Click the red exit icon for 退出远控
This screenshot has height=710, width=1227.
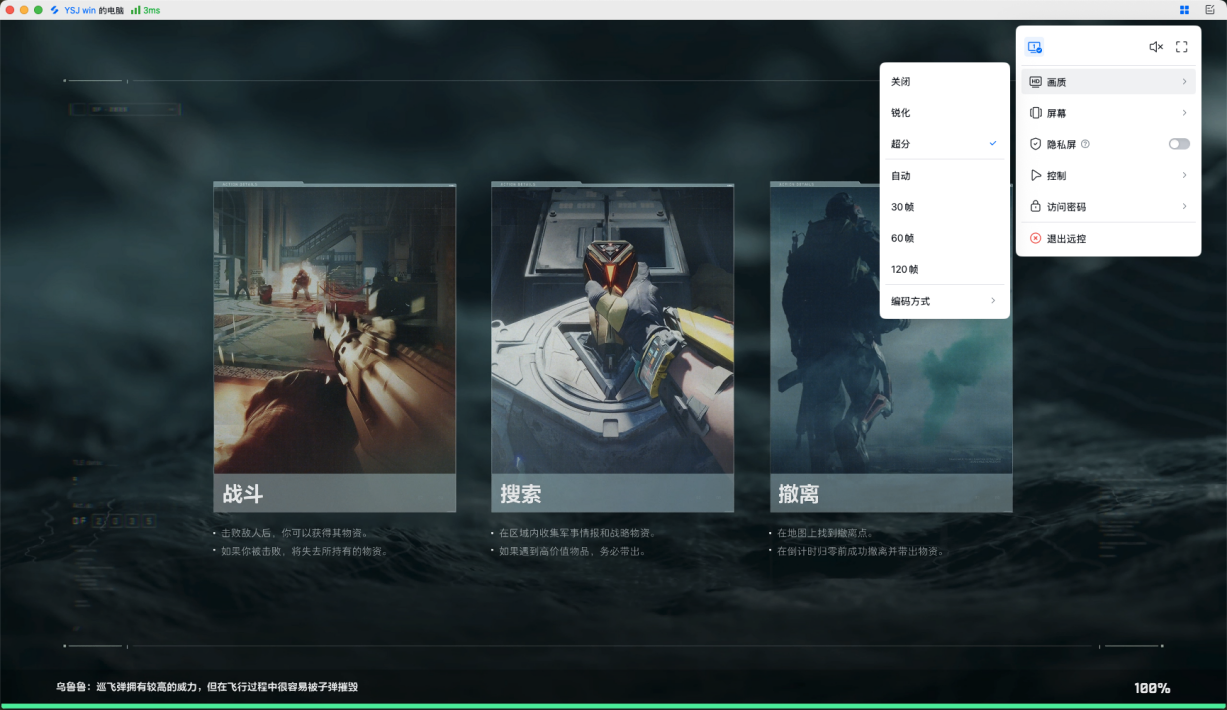[x=1036, y=239]
